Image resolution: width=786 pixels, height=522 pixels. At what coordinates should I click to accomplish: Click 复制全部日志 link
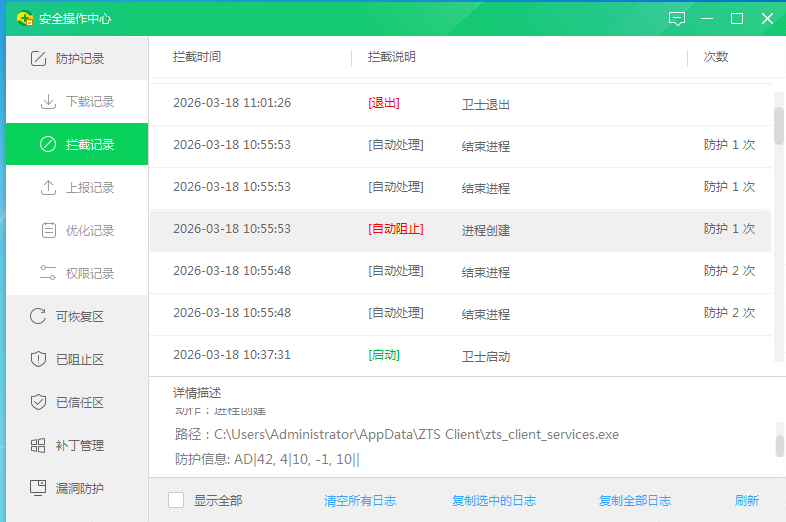(635, 500)
